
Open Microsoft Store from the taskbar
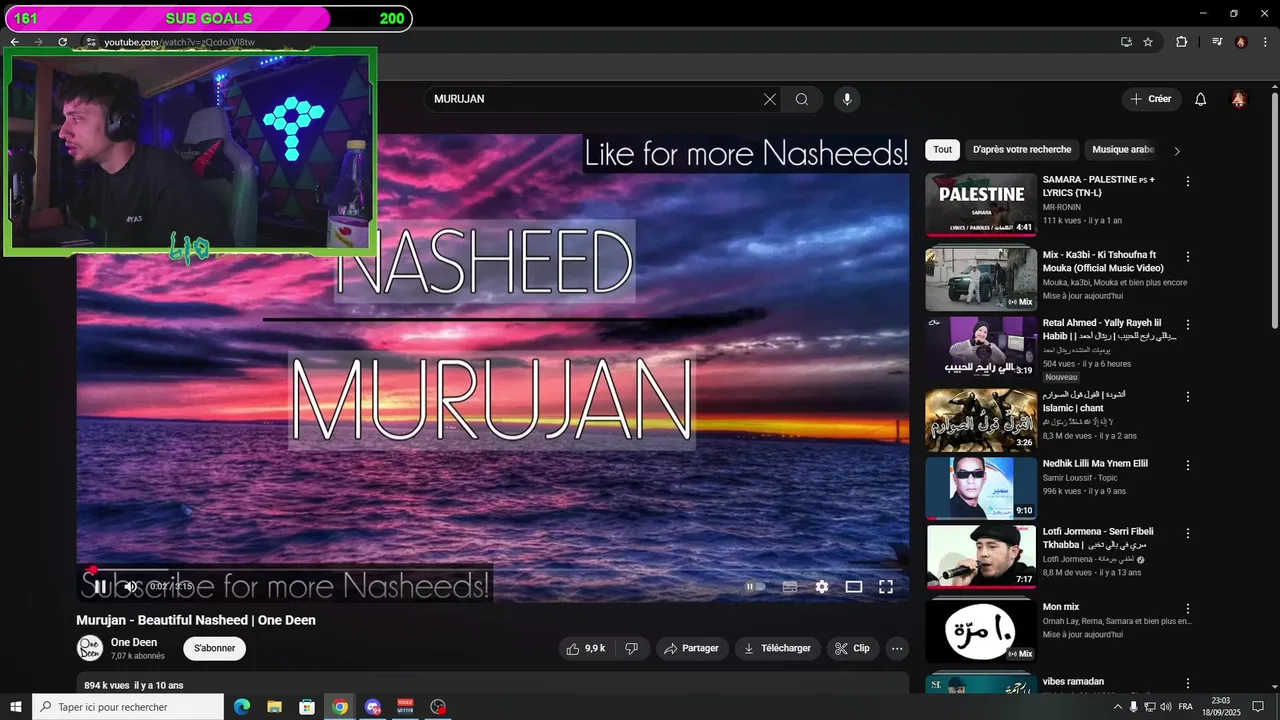(x=307, y=707)
